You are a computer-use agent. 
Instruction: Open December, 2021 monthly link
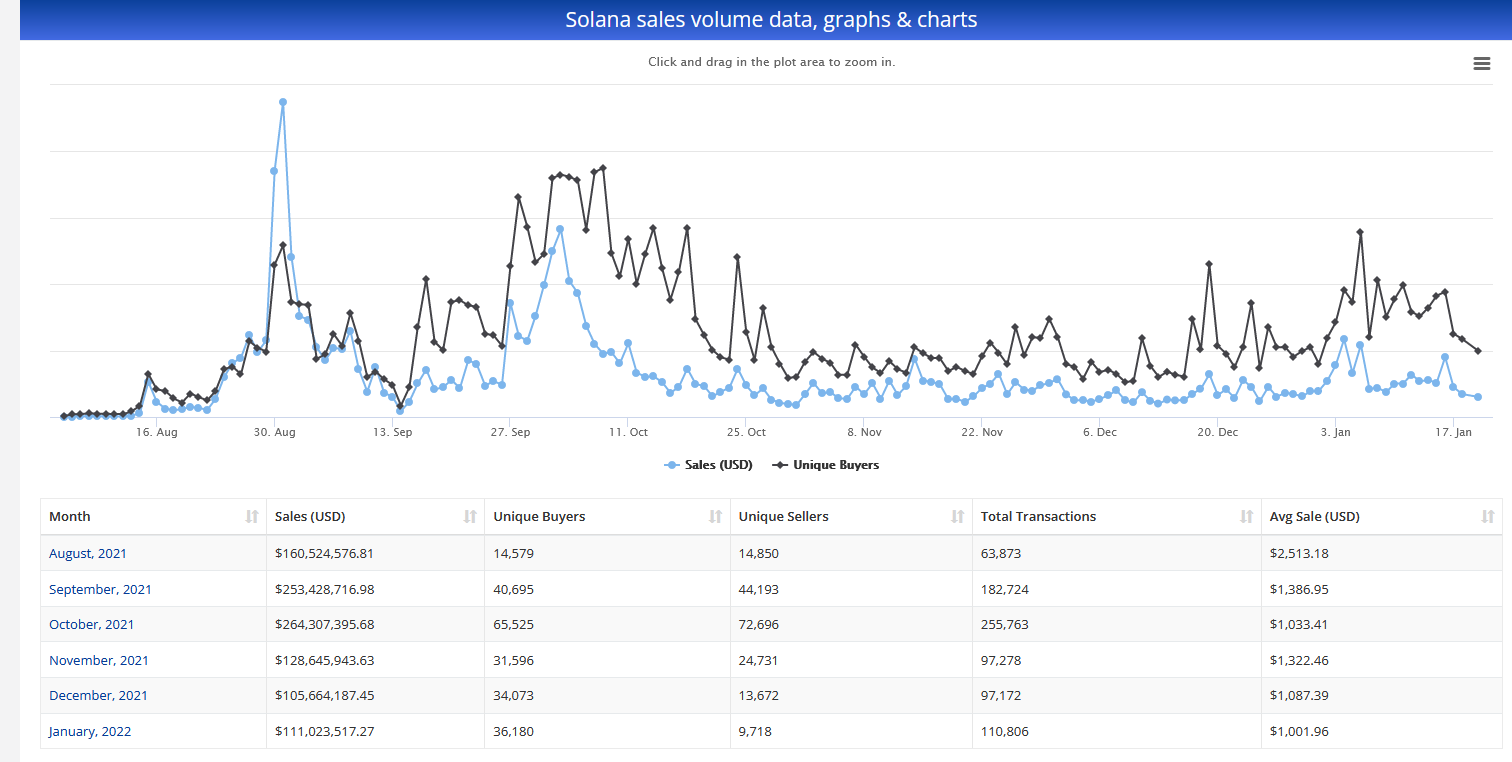(x=98, y=695)
